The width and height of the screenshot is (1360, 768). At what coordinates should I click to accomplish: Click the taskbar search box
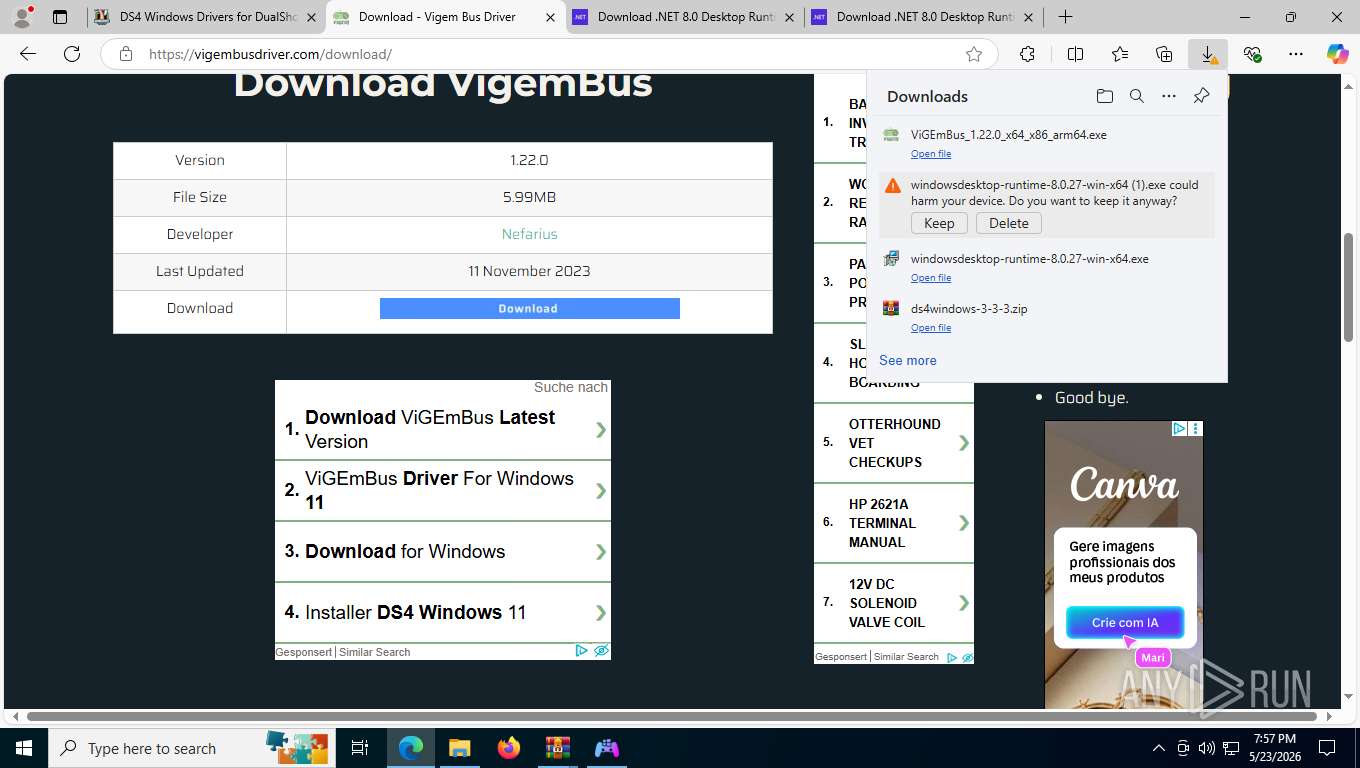(191, 748)
